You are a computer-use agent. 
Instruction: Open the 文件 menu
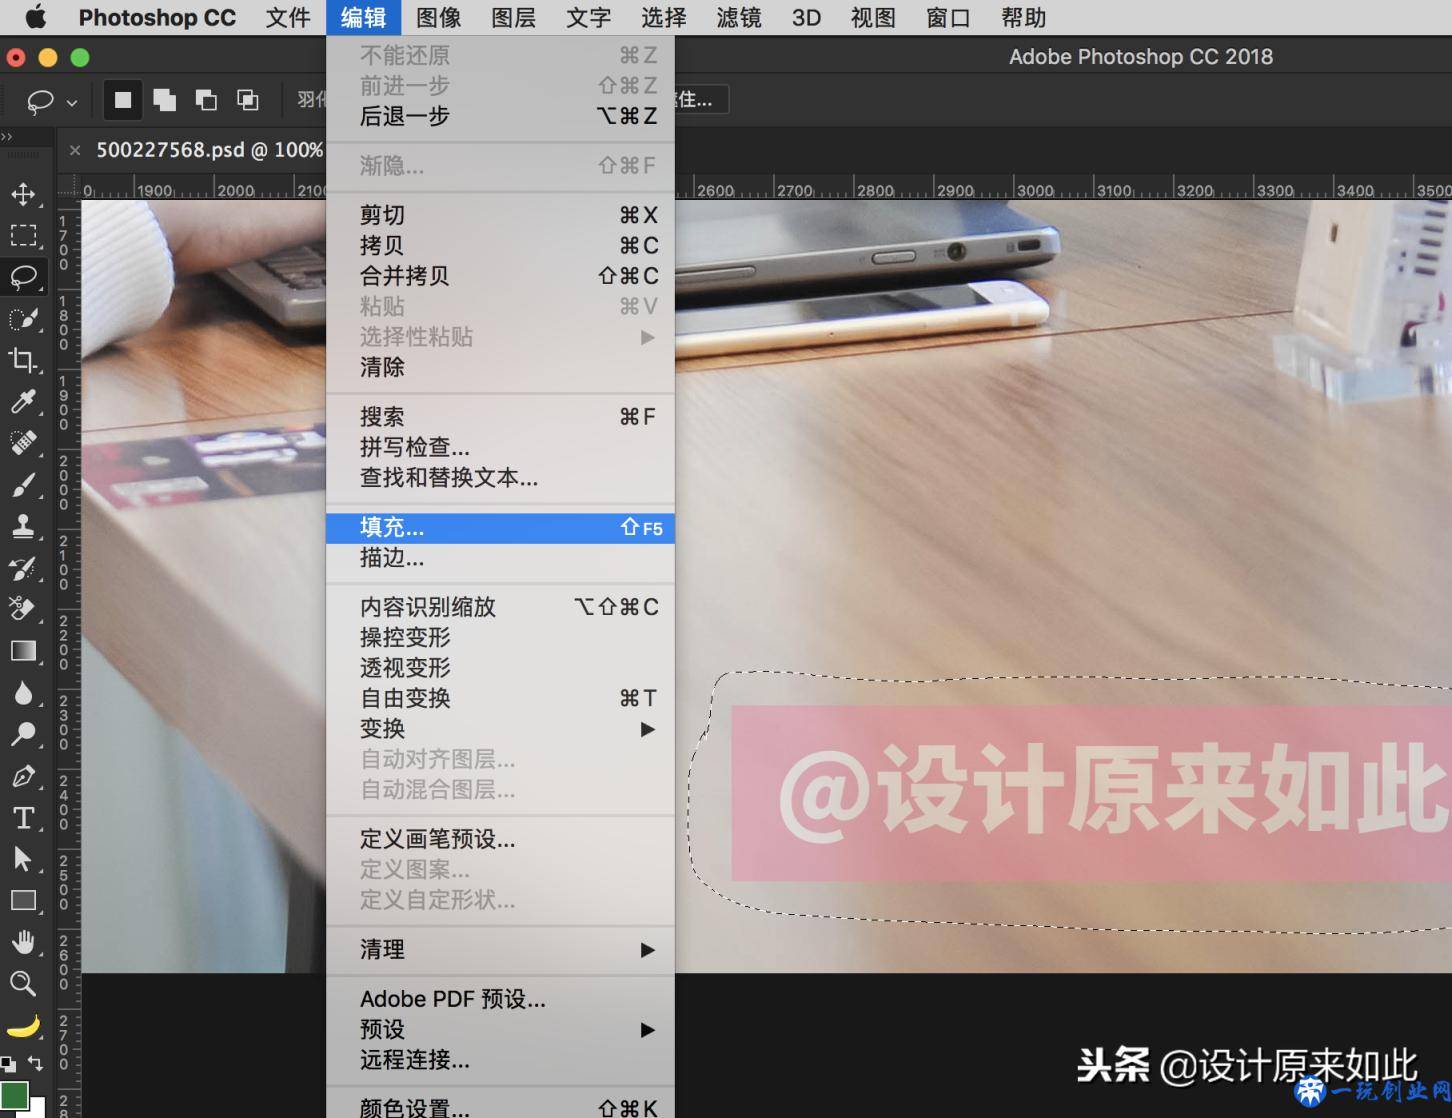288,17
